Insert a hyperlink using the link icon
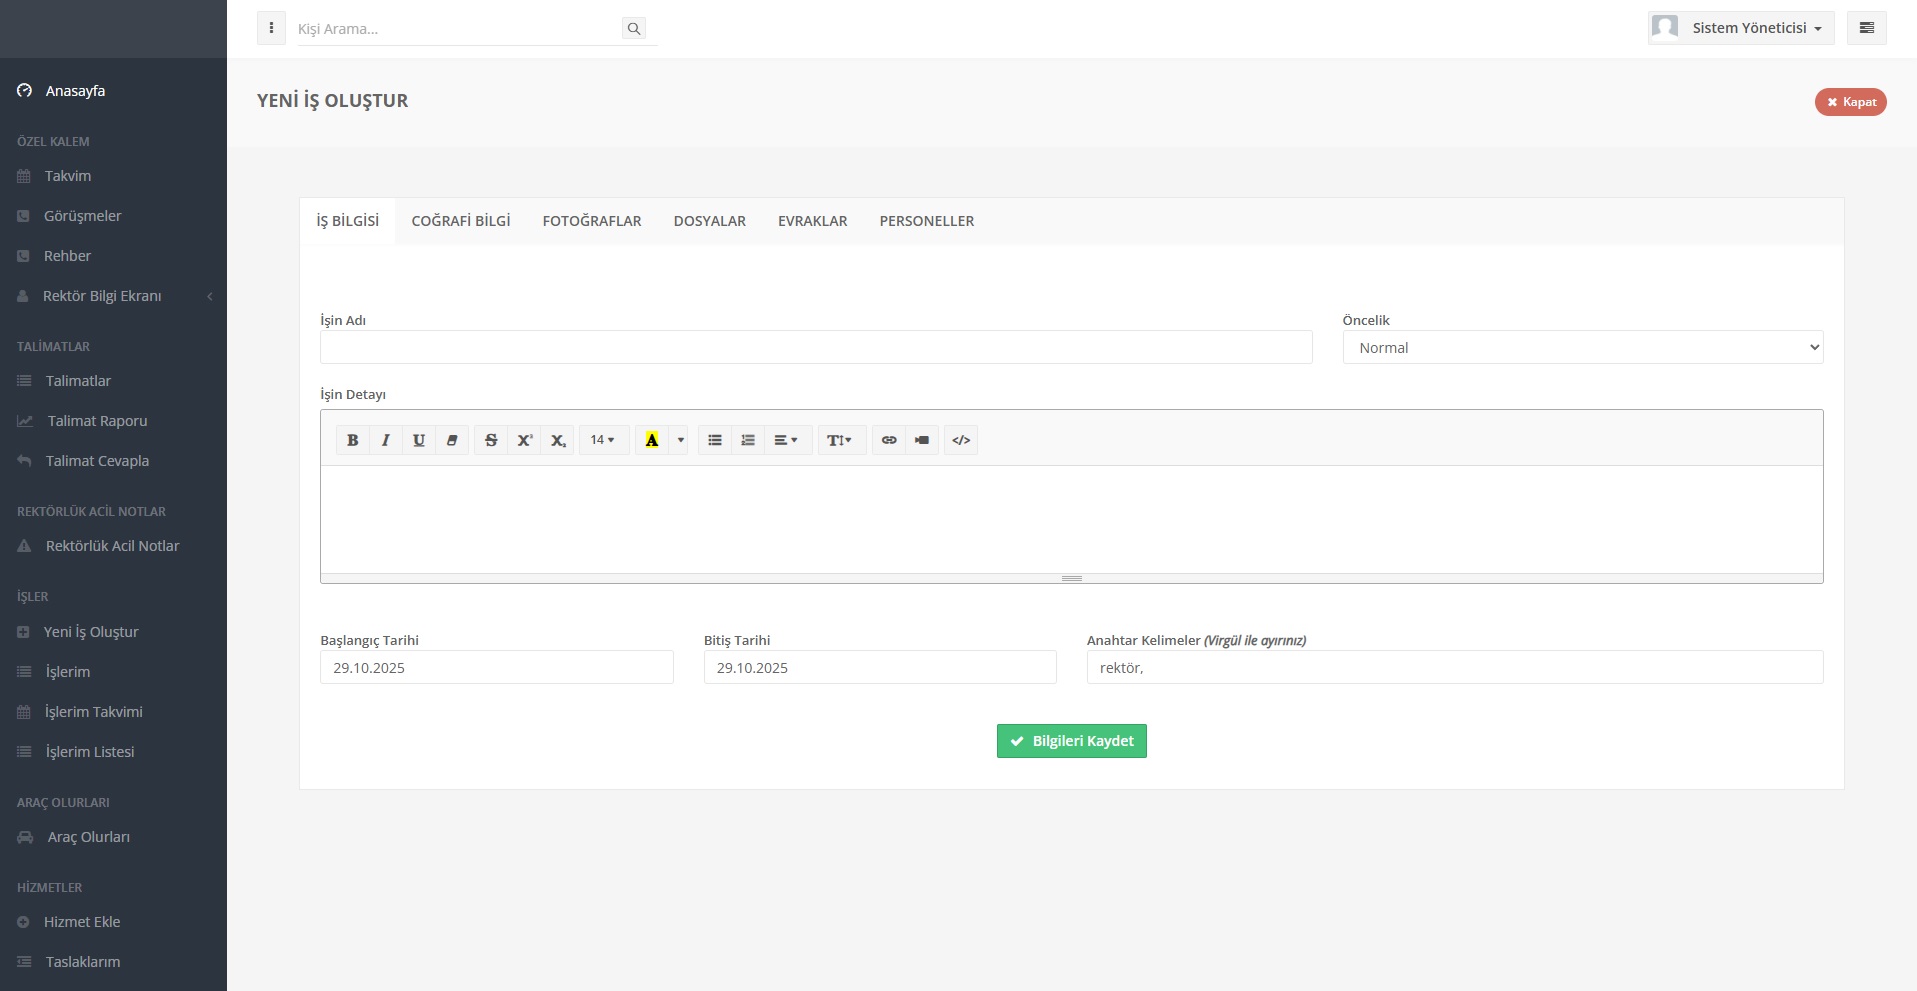This screenshot has height=991, width=1917. (889, 440)
